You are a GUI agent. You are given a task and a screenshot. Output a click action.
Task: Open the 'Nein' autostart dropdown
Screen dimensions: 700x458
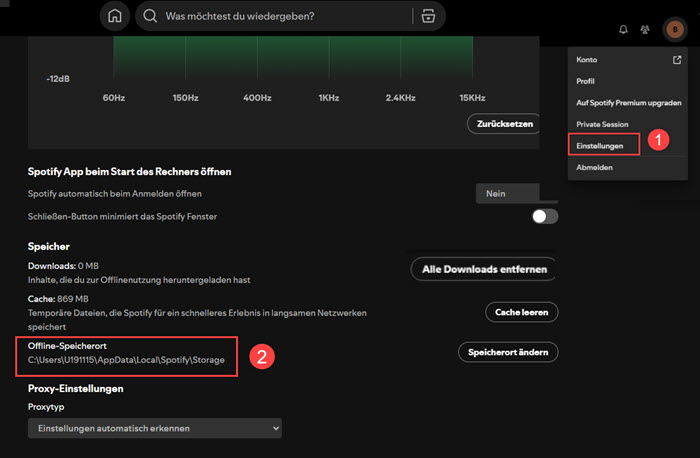click(508, 194)
